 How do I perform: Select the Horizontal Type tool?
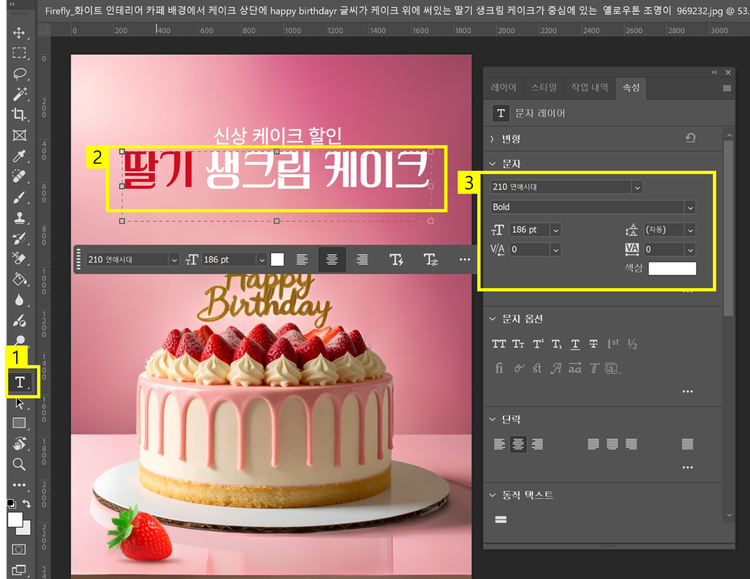click(x=20, y=382)
